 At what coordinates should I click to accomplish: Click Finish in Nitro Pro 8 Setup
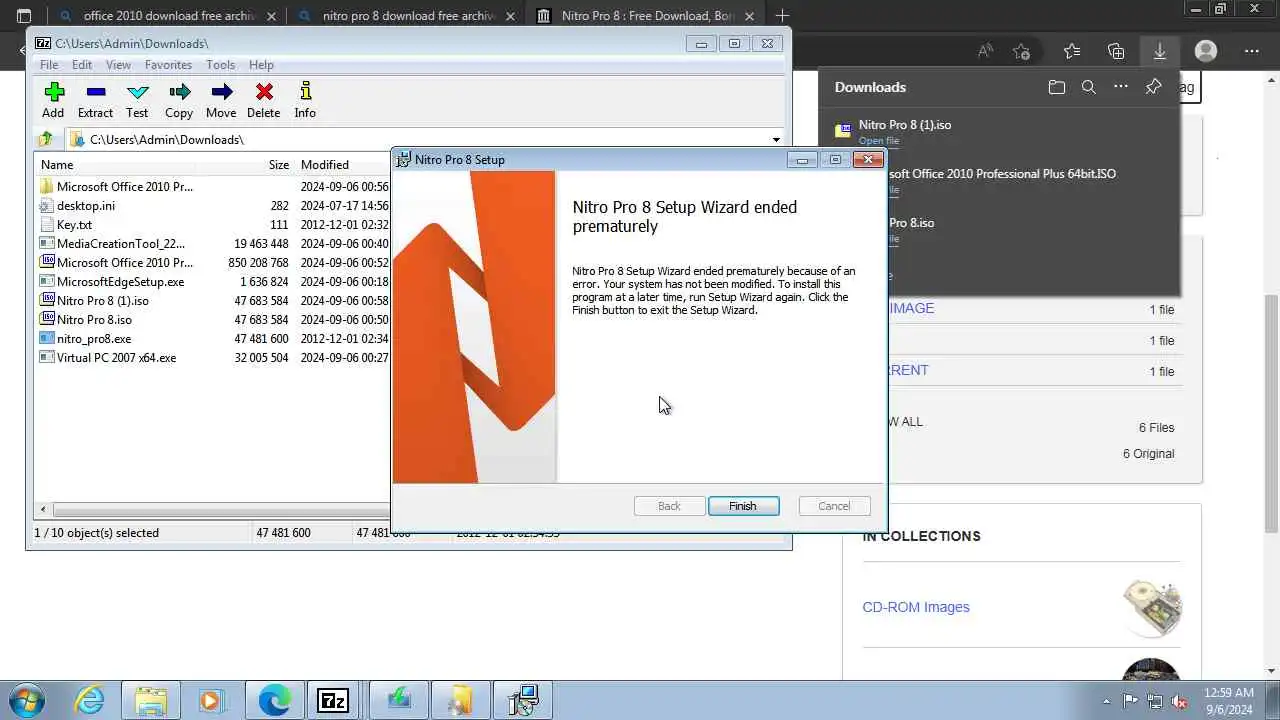[743, 506]
